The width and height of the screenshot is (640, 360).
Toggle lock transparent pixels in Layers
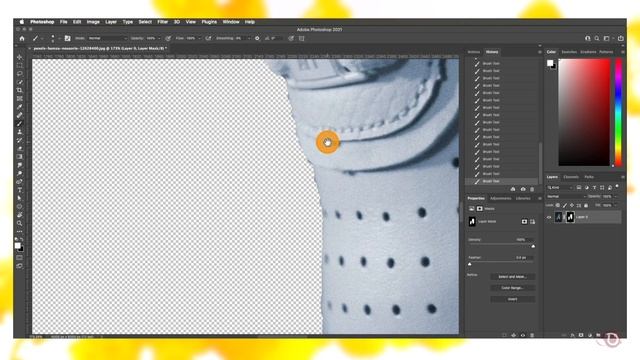pos(558,205)
